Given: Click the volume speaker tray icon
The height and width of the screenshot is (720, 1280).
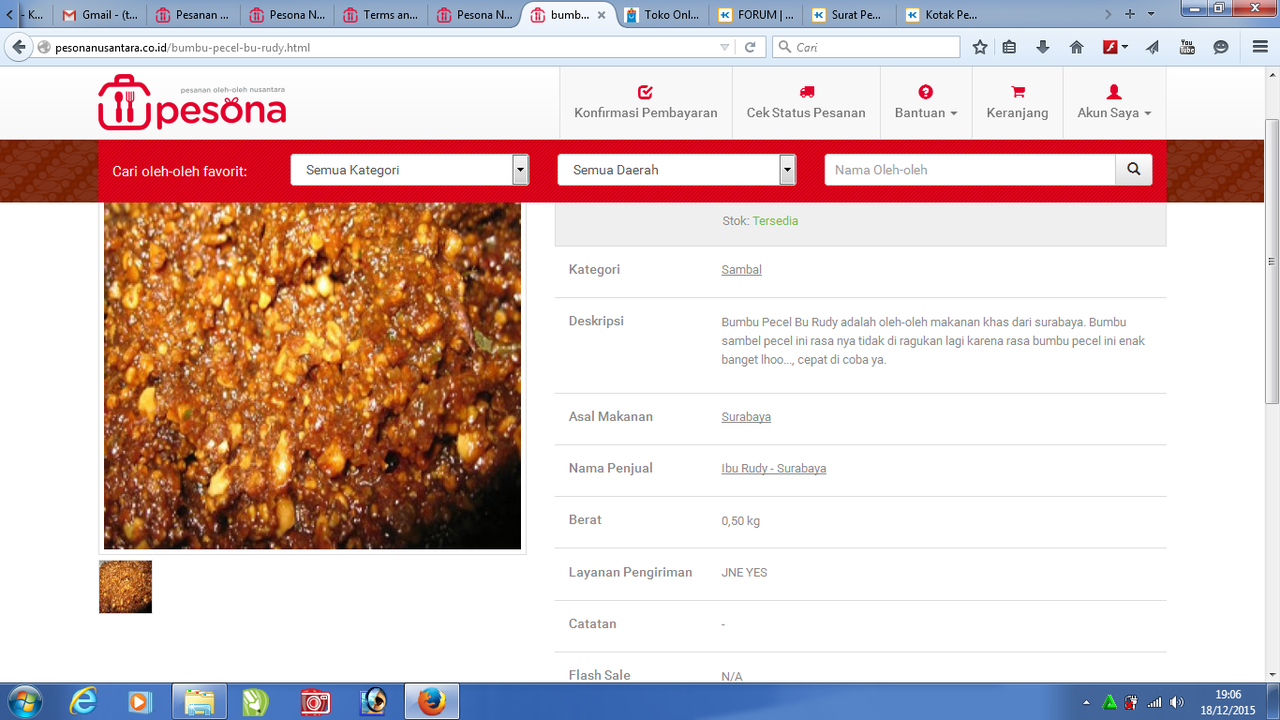Looking at the screenshot, I should click(x=1177, y=702).
